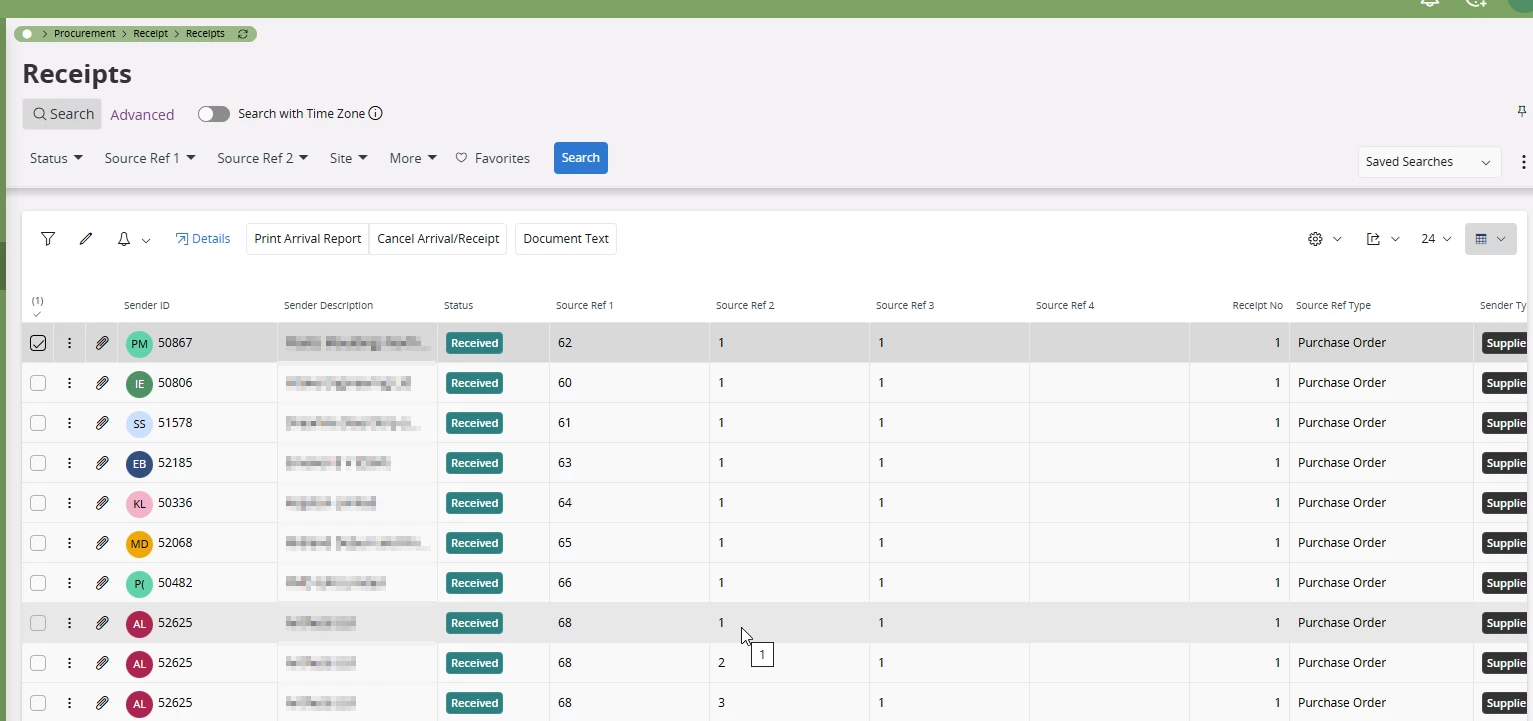Open the gear settings dropdown in the table toolbar
Image resolution: width=1533 pixels, height=721 pixels.
1325,239
